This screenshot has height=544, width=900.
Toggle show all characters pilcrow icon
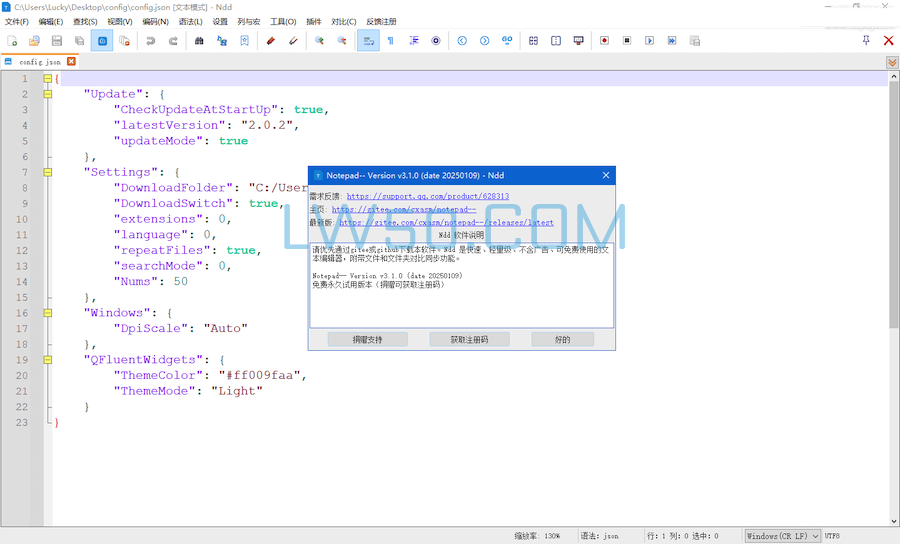pos(391,41)
